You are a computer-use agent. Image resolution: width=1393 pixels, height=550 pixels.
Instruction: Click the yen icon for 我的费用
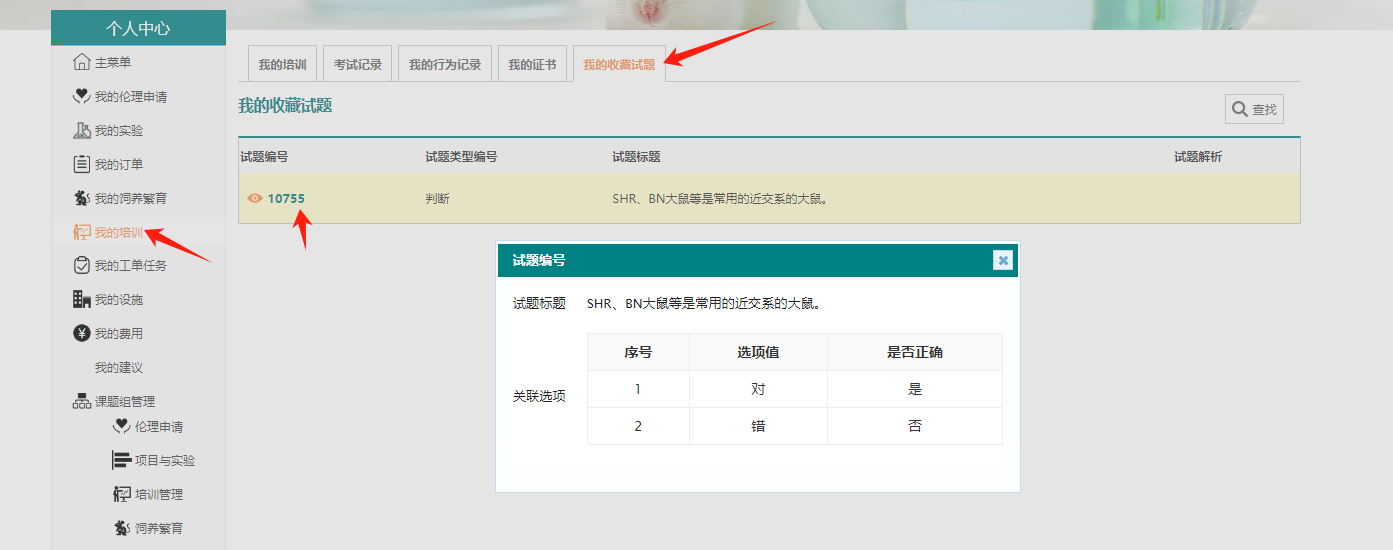(x=82, y=333)
